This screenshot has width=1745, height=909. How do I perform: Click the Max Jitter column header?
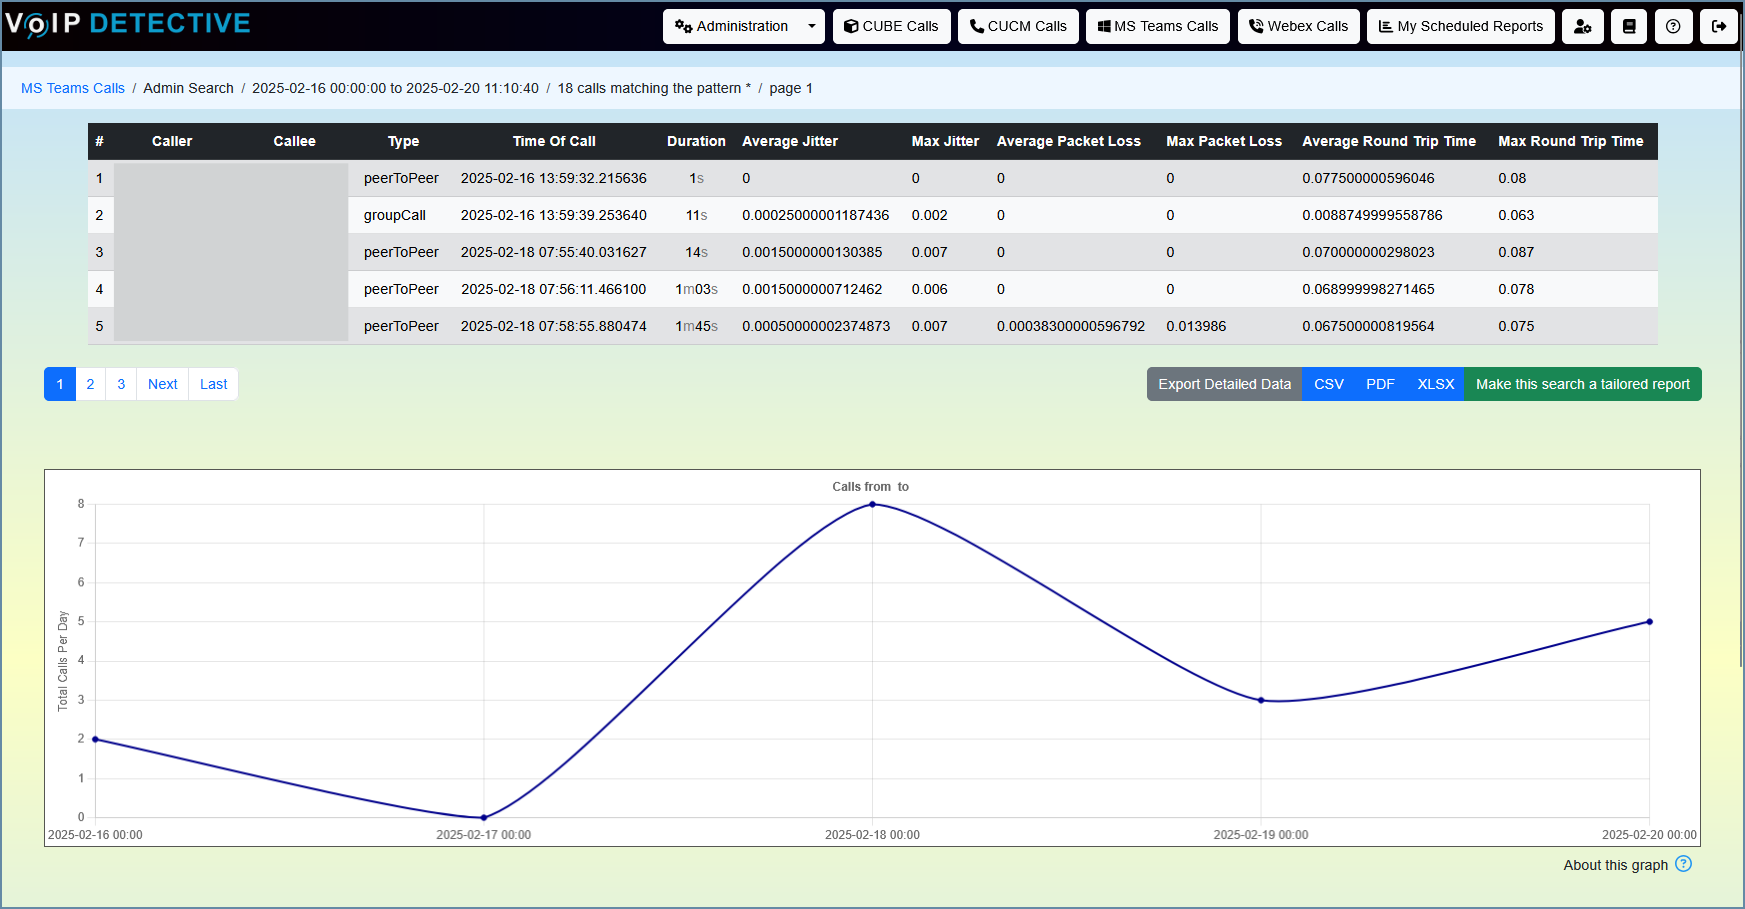click(946, 141)
